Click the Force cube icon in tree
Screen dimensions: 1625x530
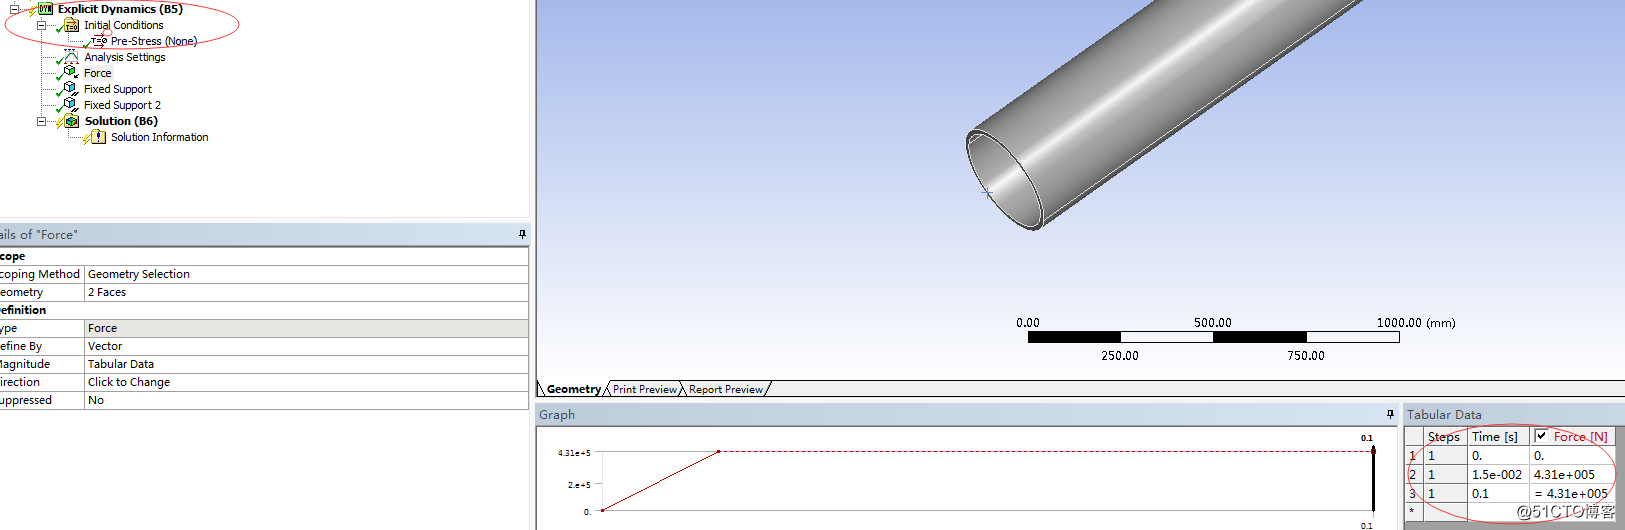(71, 72)
